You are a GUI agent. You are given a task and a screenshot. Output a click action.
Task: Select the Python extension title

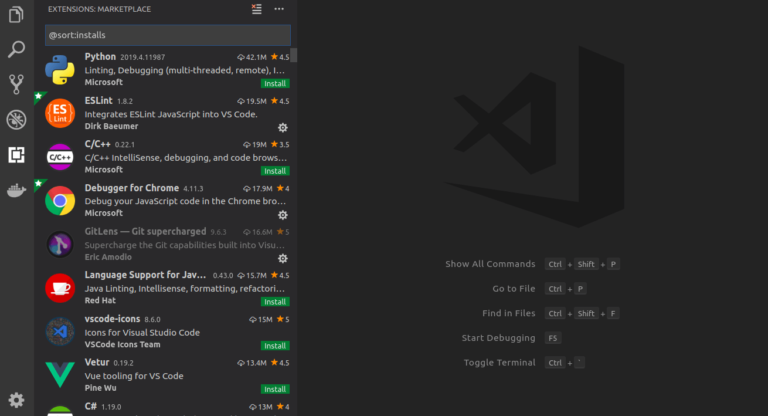click(x=100, y=57)
